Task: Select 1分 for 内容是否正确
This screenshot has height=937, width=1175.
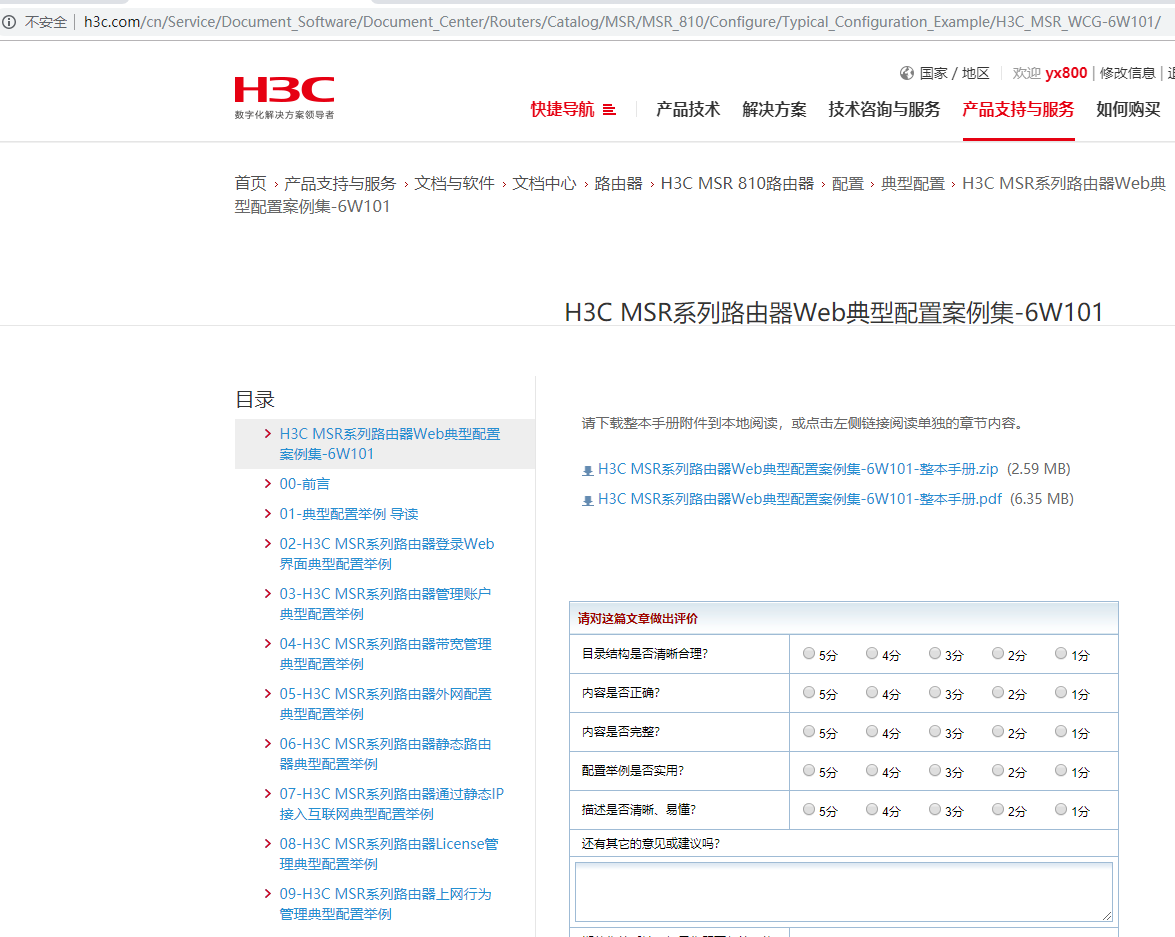Action: 1060,693
